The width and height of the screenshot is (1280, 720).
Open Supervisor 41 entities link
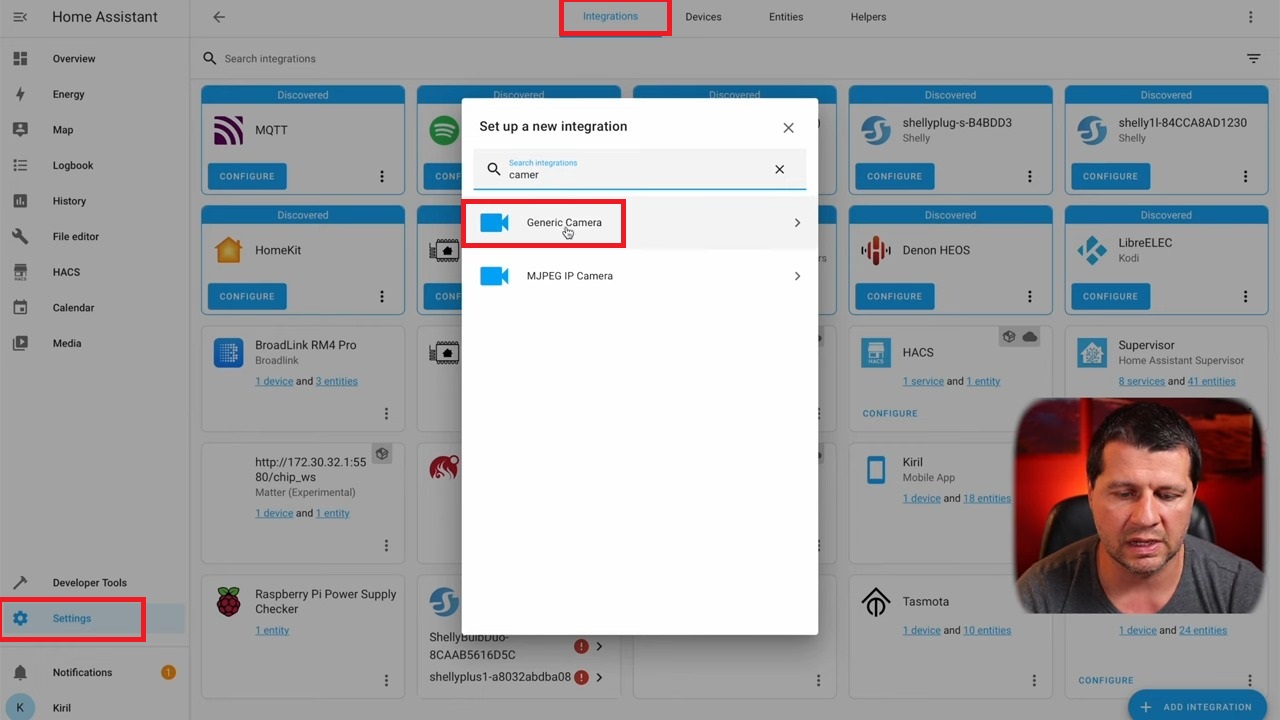[1212, 381]
